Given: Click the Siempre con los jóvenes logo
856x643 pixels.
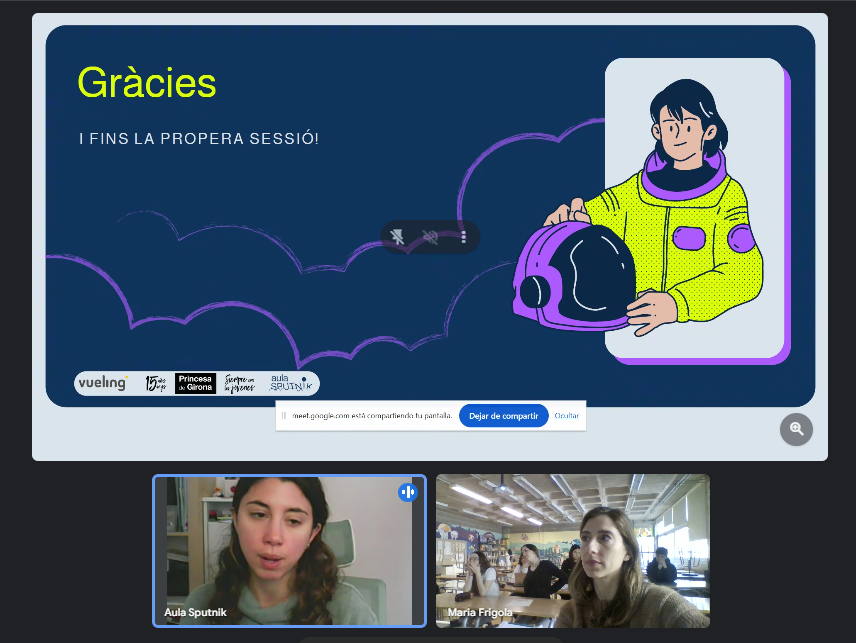Looking at the screenshot, I should (240, 383).
